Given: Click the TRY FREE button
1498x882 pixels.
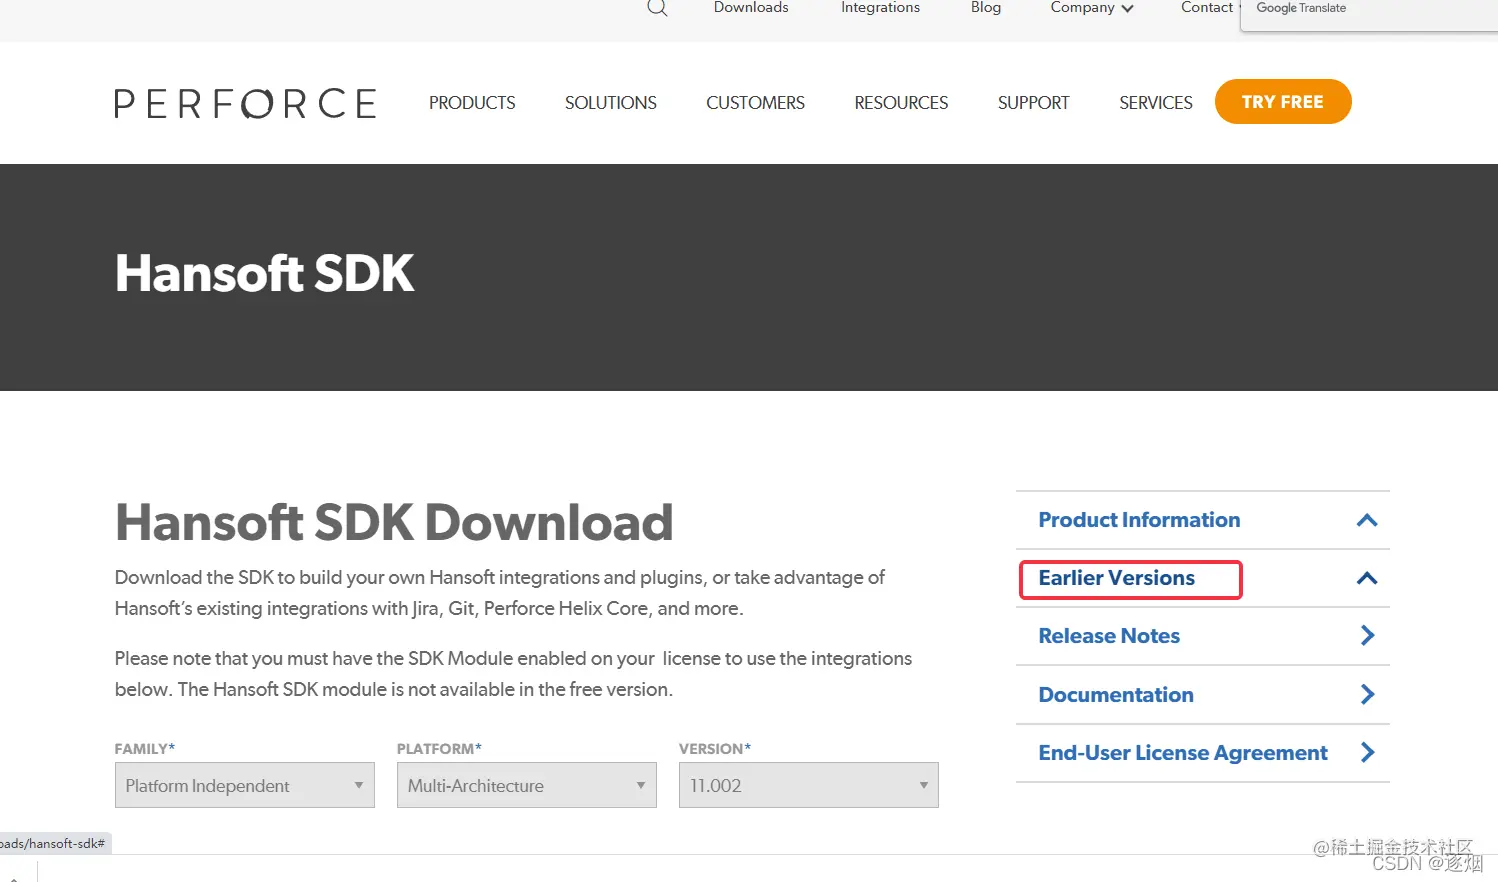Looking at the screenshot, I should [x=1283, y=102].
